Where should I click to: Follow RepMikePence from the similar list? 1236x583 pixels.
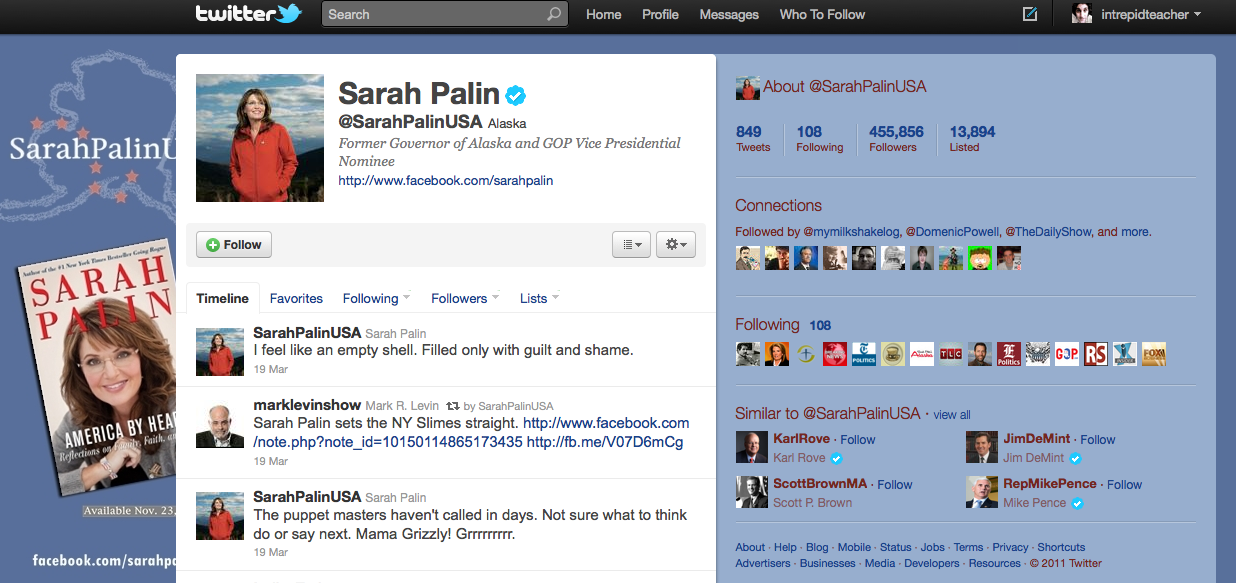pyautogui.click(x=1125, y=484)
